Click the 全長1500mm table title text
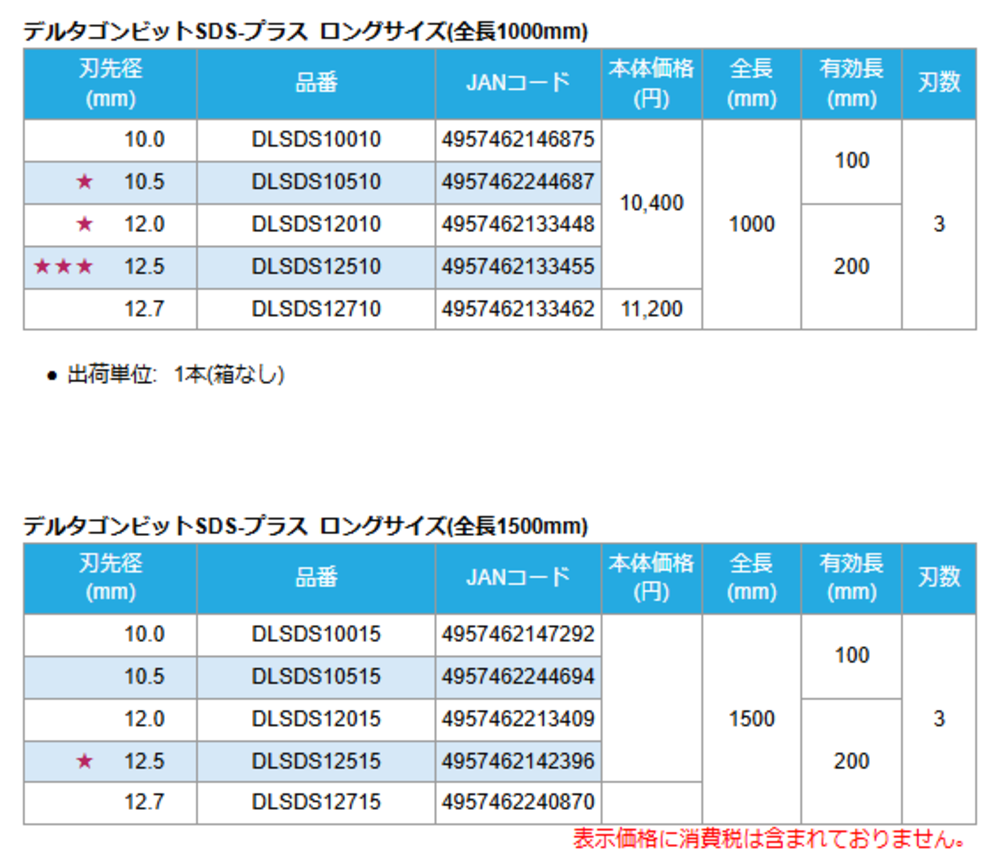This screenshot has width=1000, height=857. 305,526
